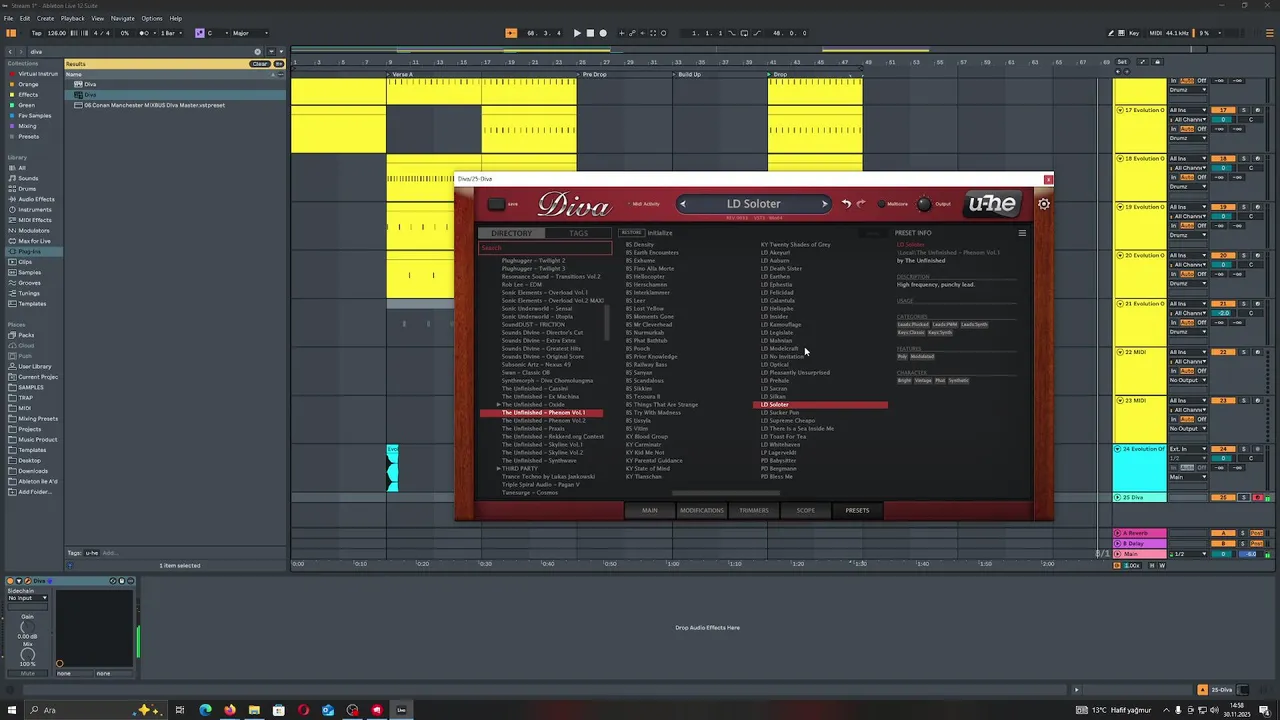The image size is (1280, 720).
Task: Arm the arrangement Record button
Action: [x=603, y=33]
